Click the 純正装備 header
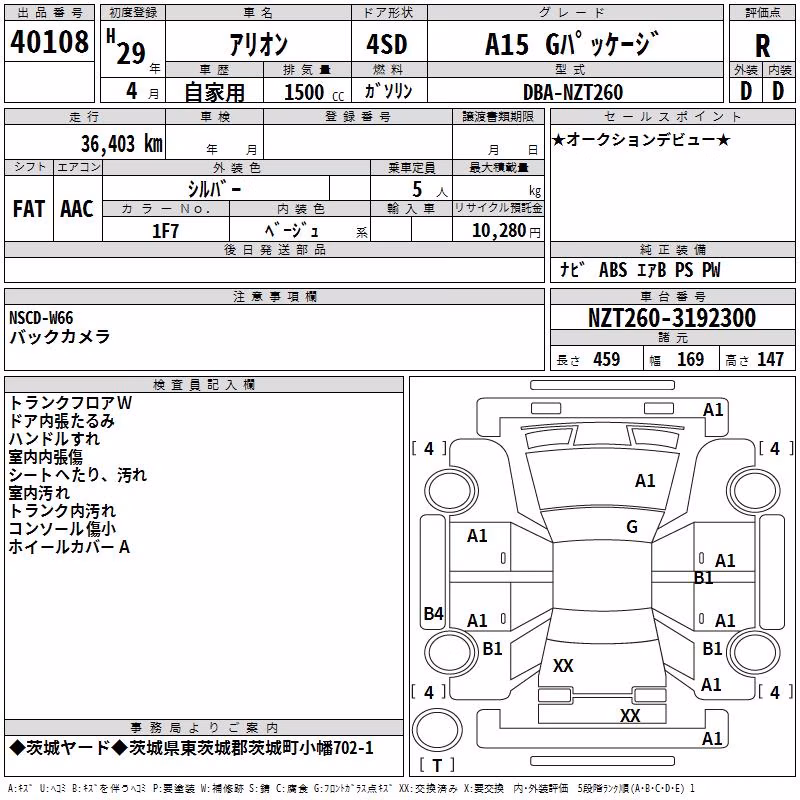800x800 pixels. click(672, 249)
